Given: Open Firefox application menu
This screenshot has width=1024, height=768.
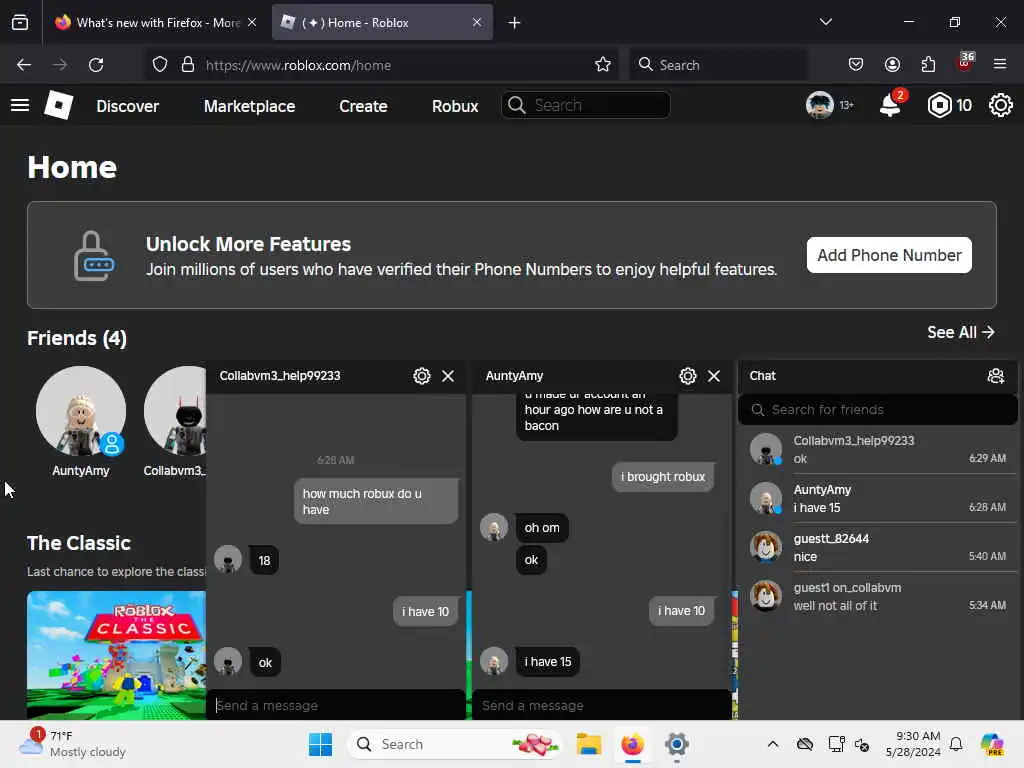Looking at the screenshot, I should pyautogui.click(x=1000, y=65).
